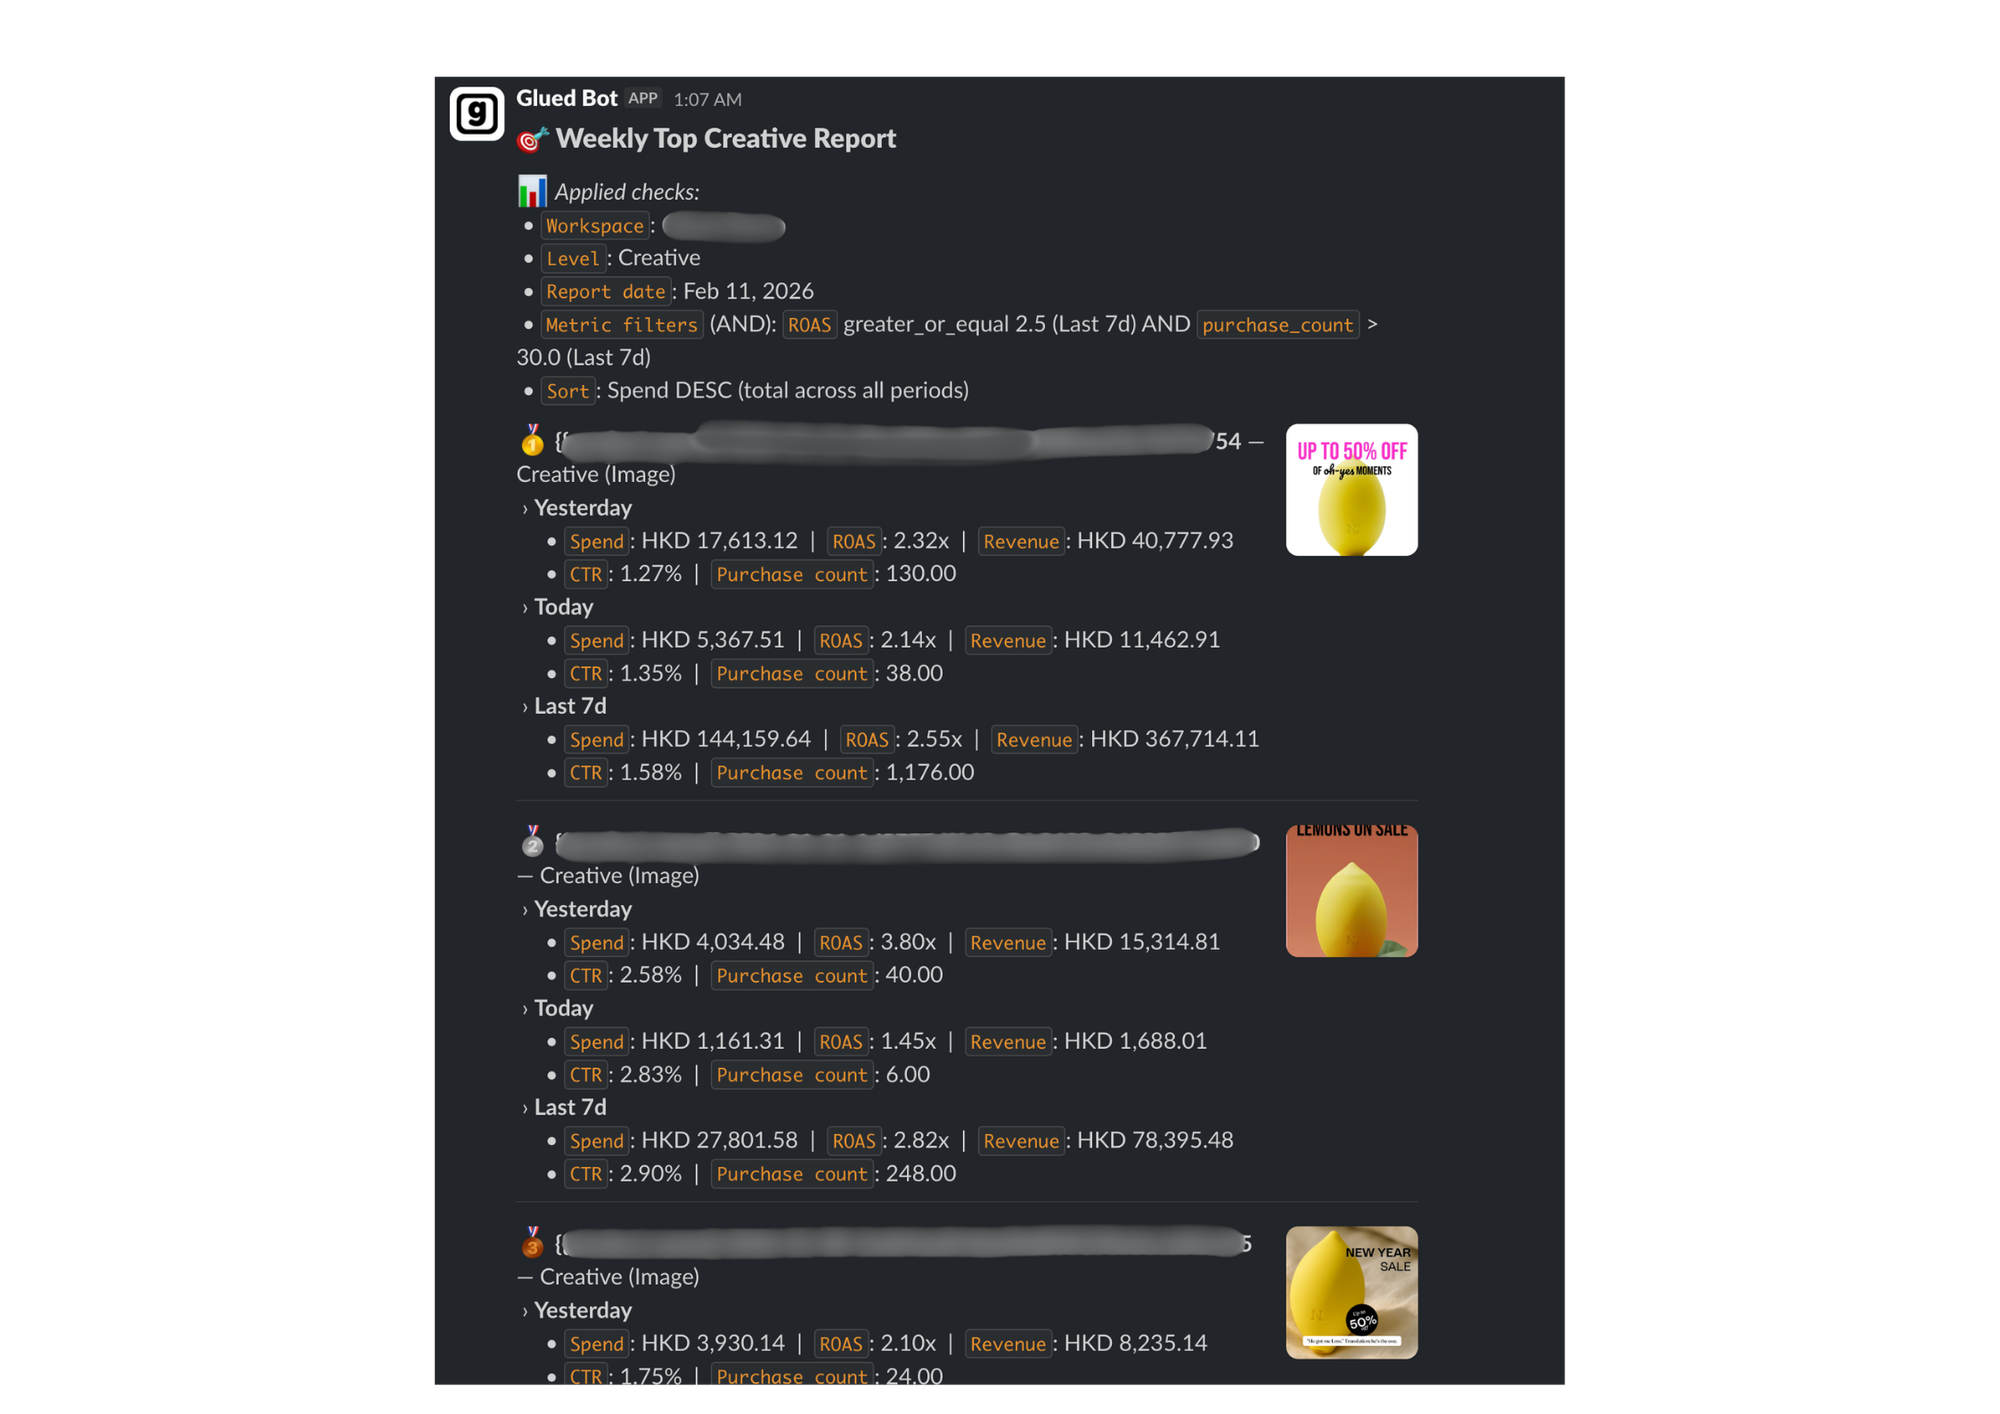
Task: Click the Metric filters code tag
Action: (x=621, y=325)
